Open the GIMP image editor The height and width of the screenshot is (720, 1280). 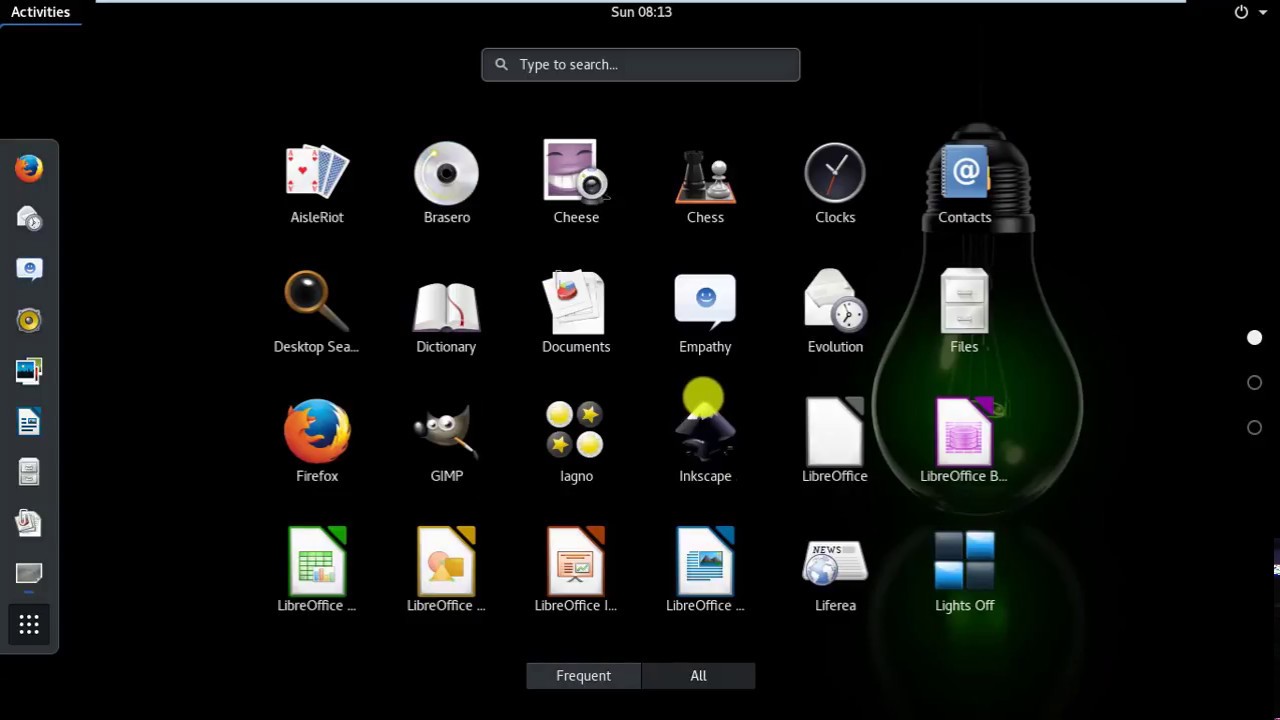click(446, 441)
